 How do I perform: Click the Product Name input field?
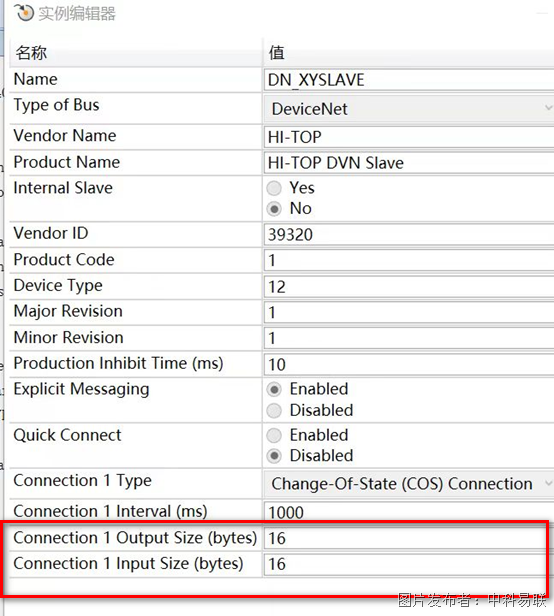coord(409,163)
